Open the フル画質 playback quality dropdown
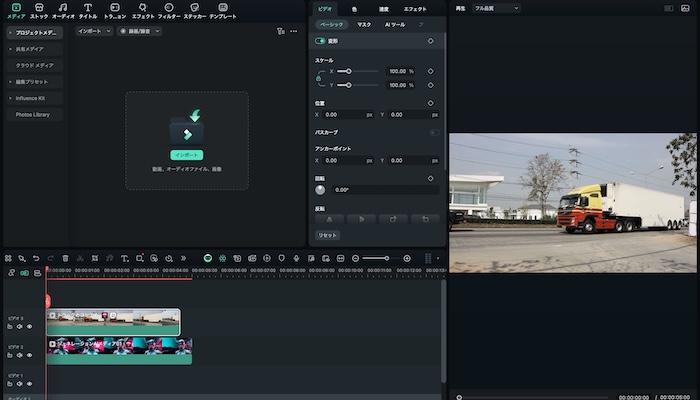 point(496,8)
